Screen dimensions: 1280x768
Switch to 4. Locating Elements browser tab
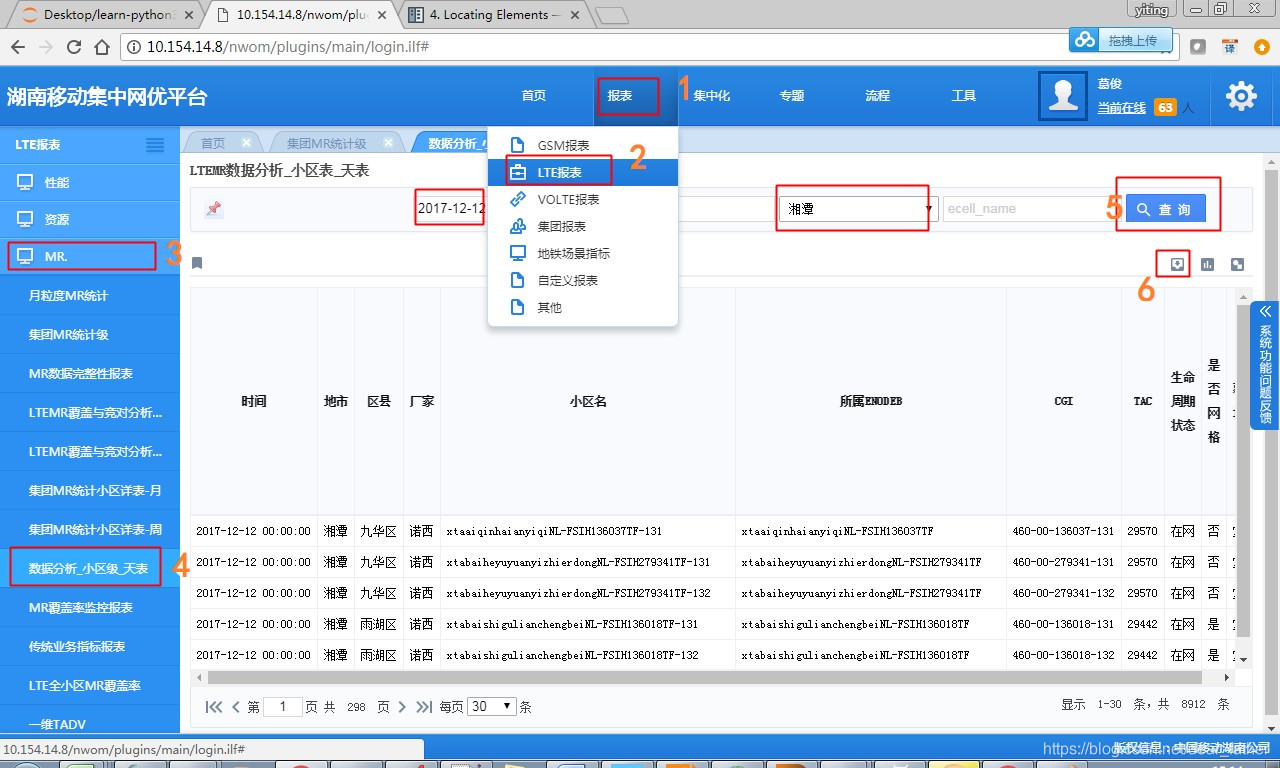pyautogui.click(x=495, y=15)
